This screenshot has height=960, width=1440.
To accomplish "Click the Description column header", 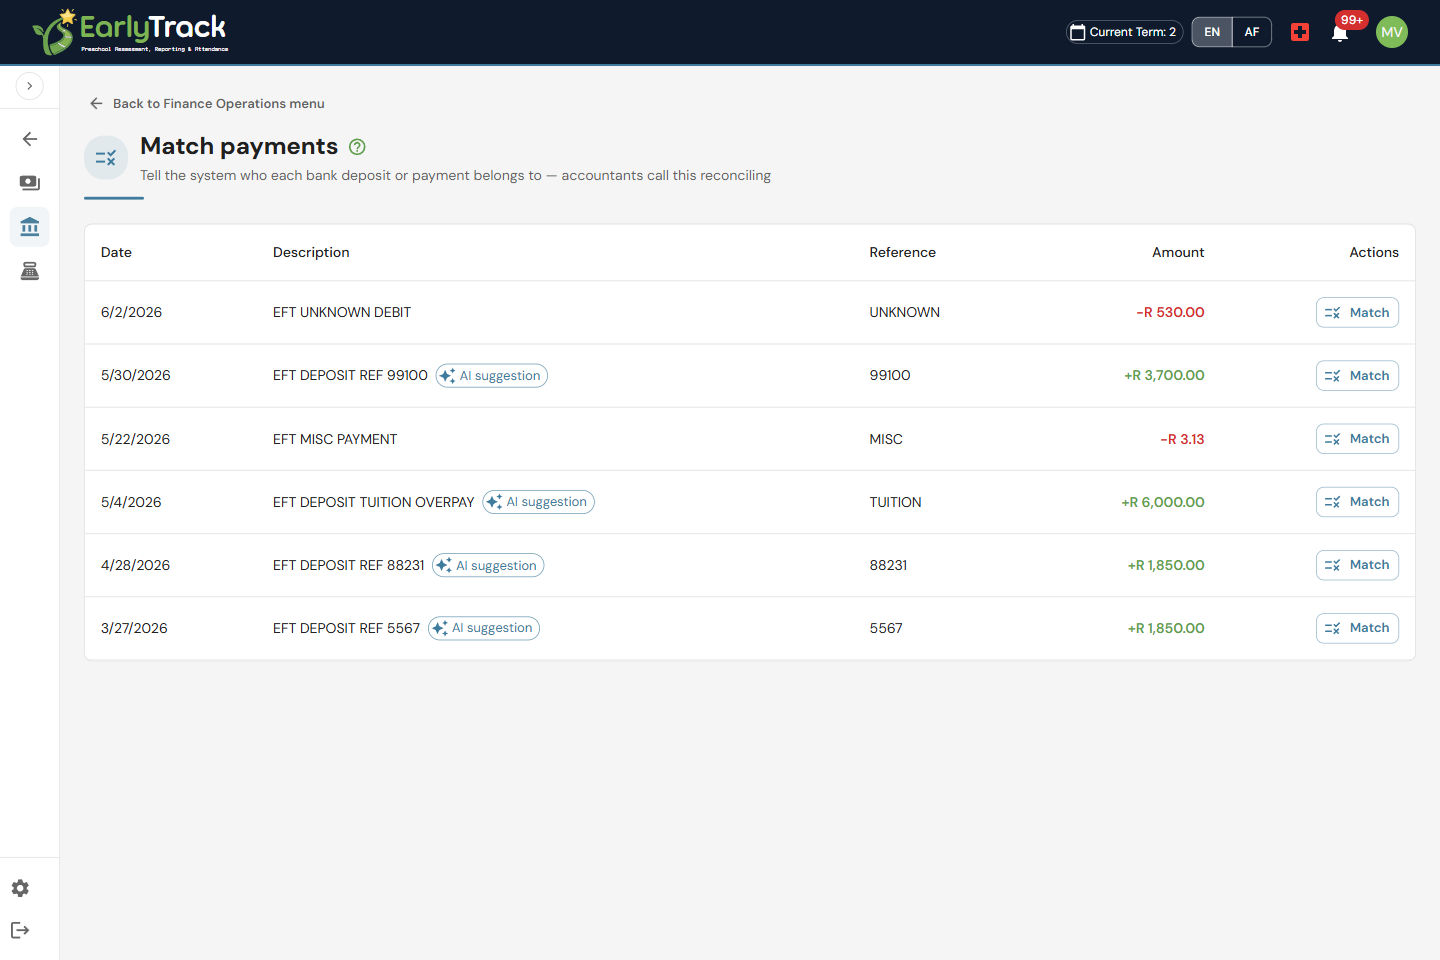I will point(311,252).
